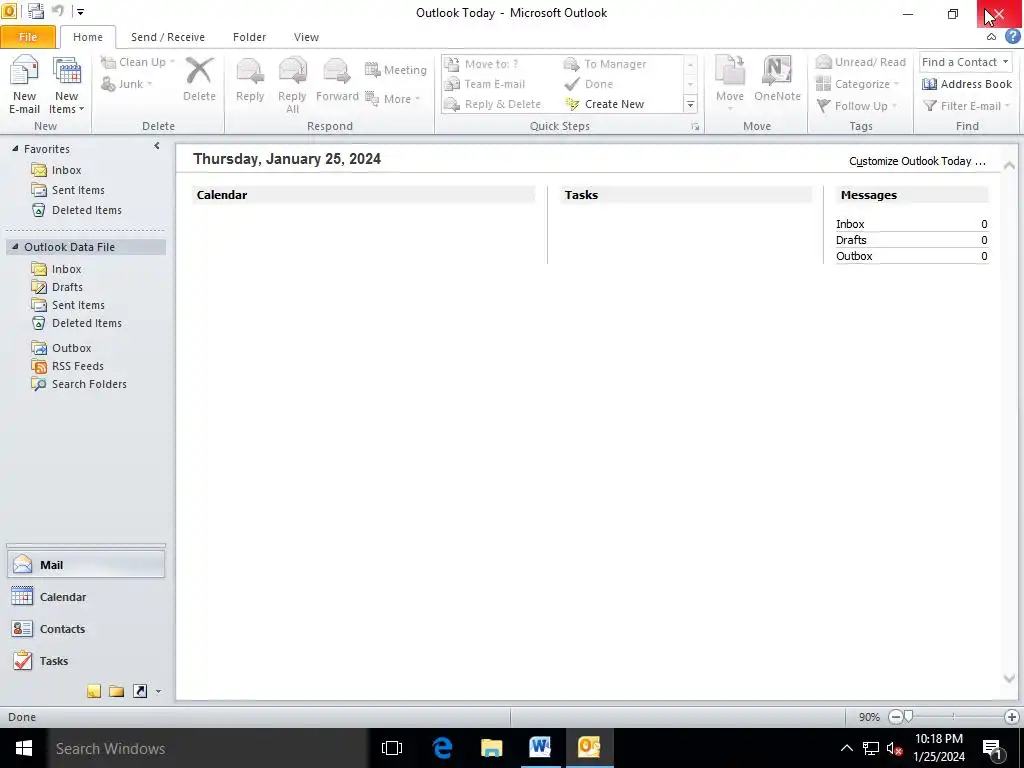Open Microsoft Outlook Help icon
This screenshot has width=1024, height=768.
[1012, 37]
